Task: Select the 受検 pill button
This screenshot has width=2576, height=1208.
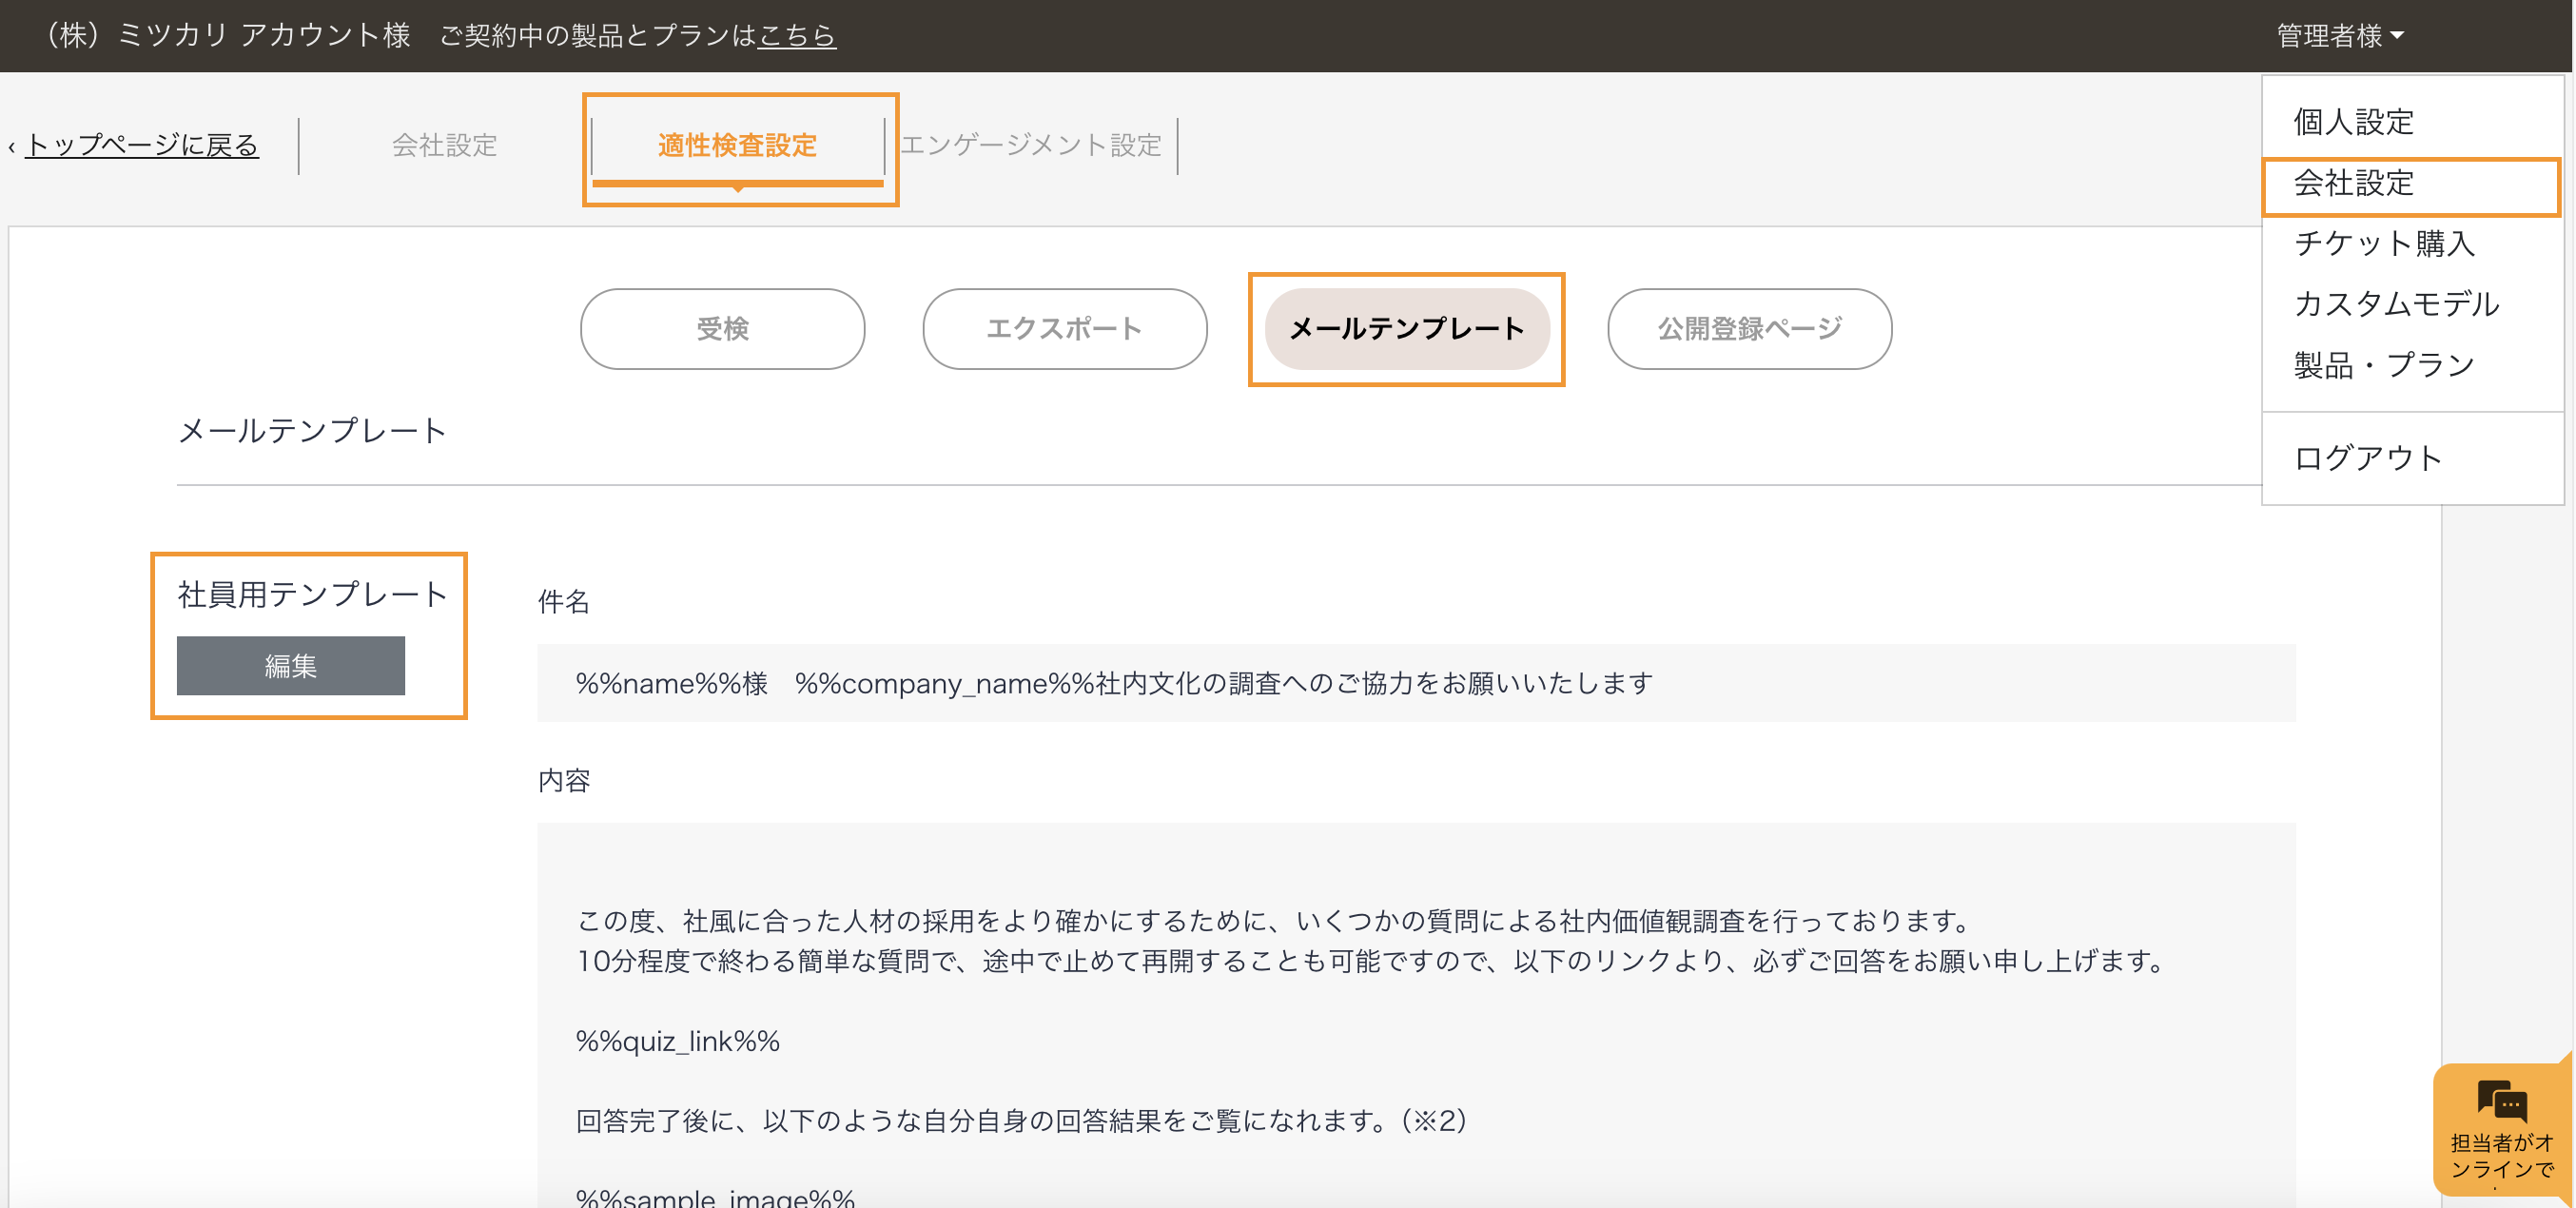Action: click(x=722, y=329)
